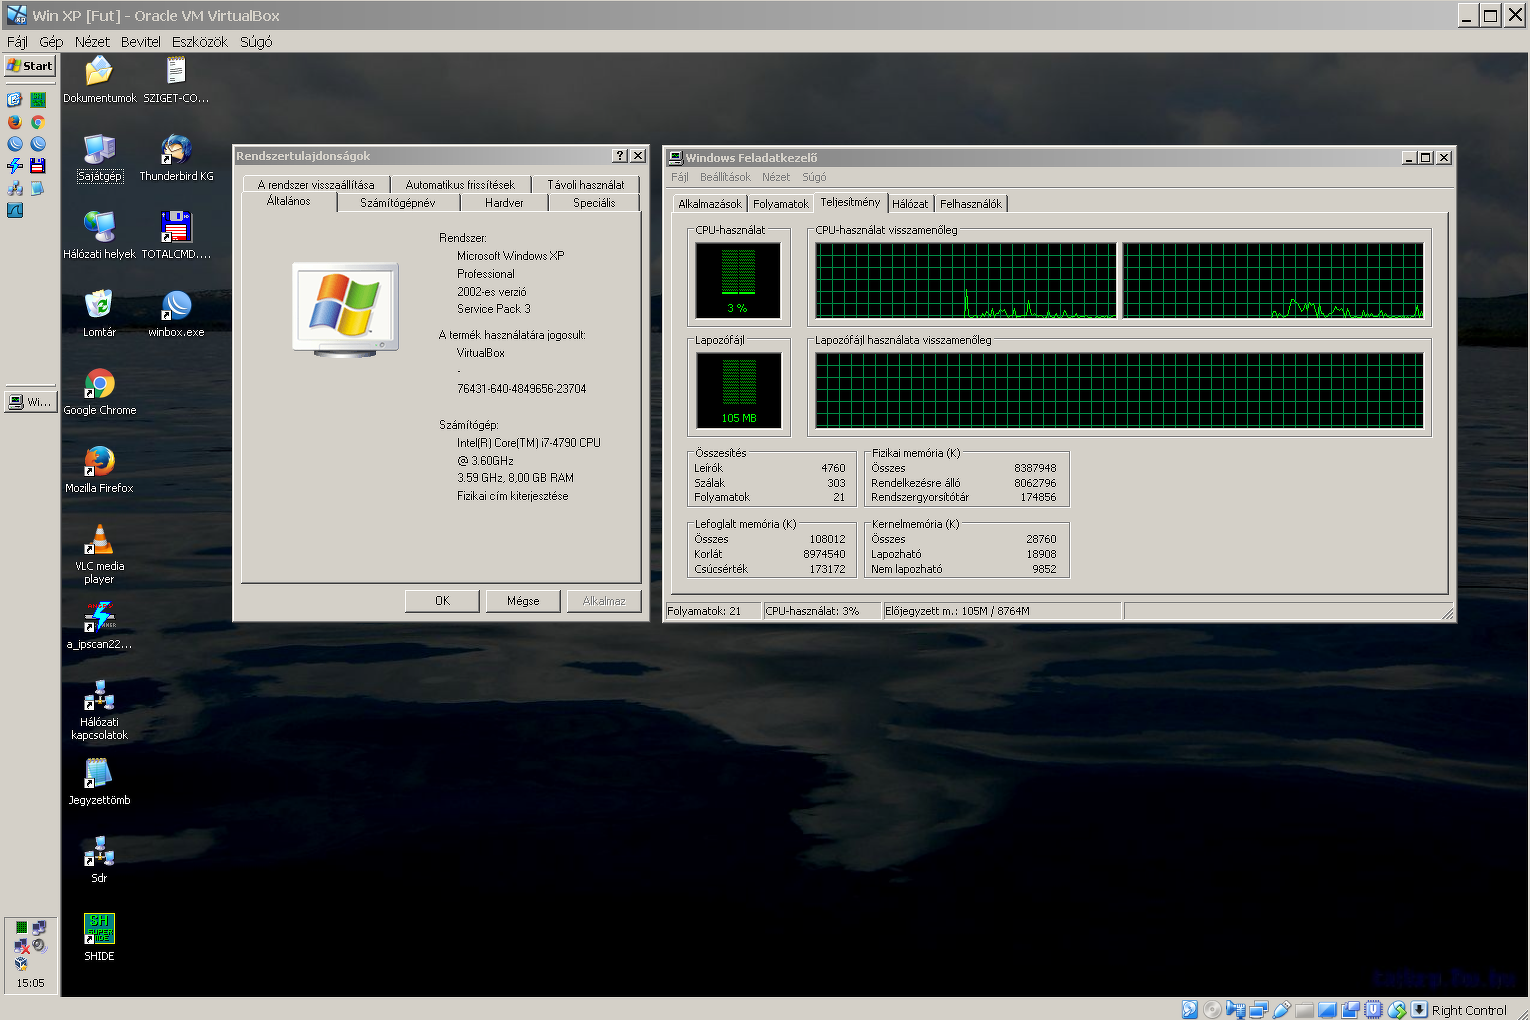
Task: Click the Fizikai cím kiterjesztése text
Action: 513,496
